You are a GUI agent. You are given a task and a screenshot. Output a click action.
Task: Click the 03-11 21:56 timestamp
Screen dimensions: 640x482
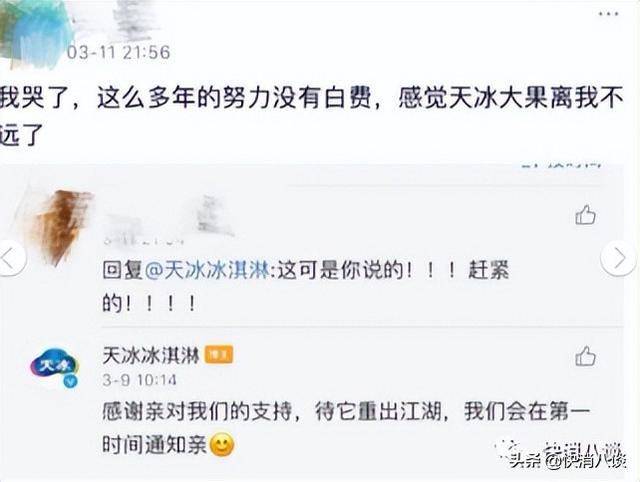coord(118,52)
